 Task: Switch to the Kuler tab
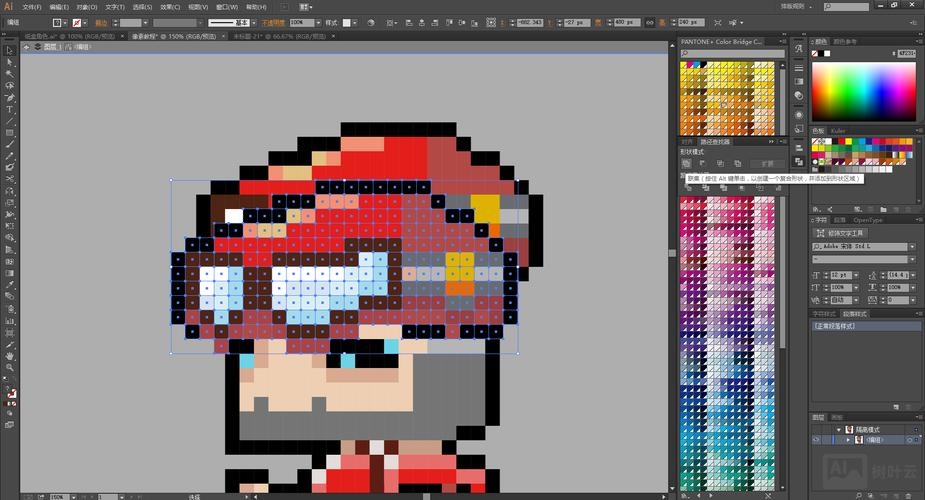(x=838, y=130)
